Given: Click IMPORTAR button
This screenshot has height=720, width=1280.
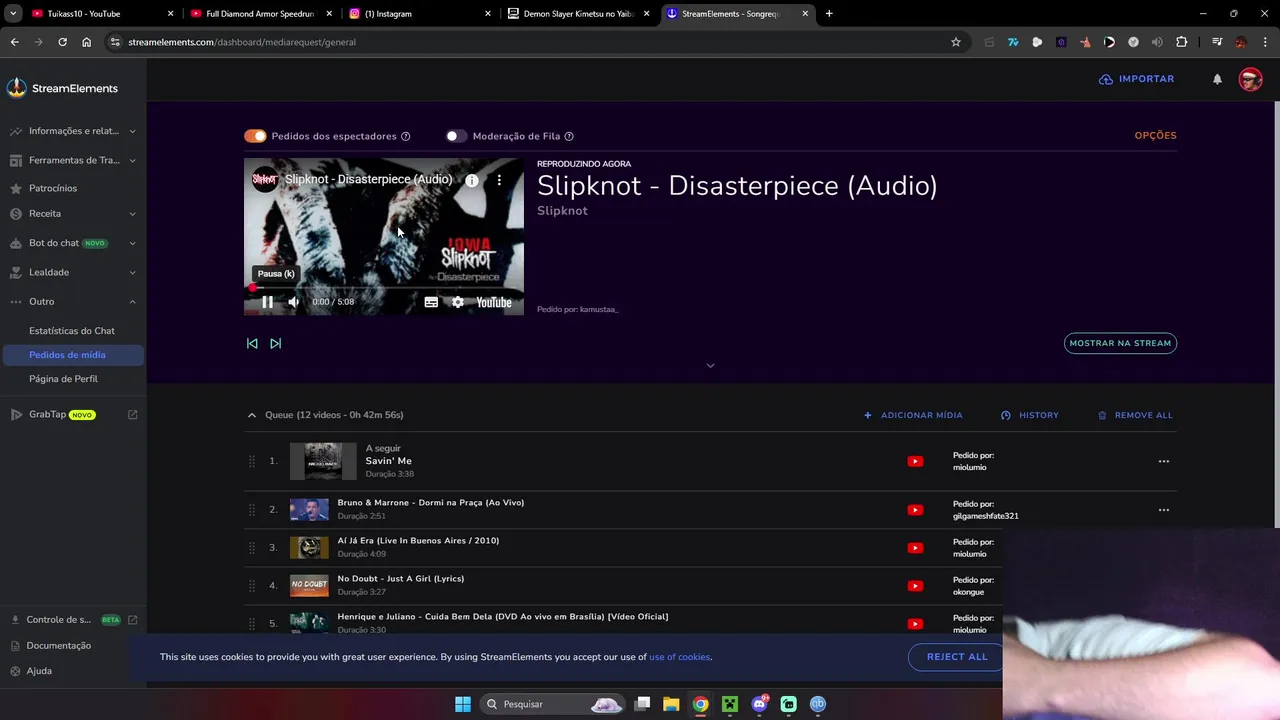Looking at the screenshot, I should click(x=1137, y=79).
